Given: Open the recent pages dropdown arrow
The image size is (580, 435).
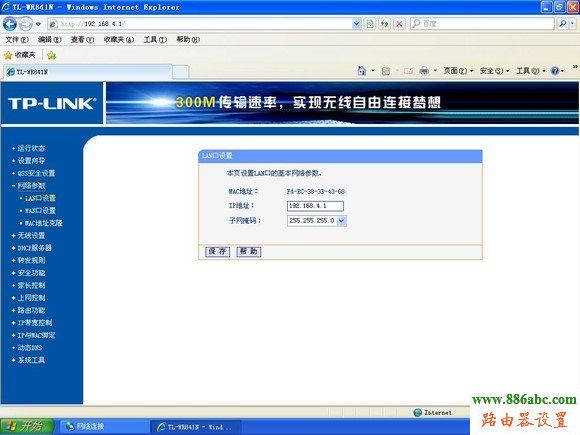Looking at the screenshot, I should point(38,24).
